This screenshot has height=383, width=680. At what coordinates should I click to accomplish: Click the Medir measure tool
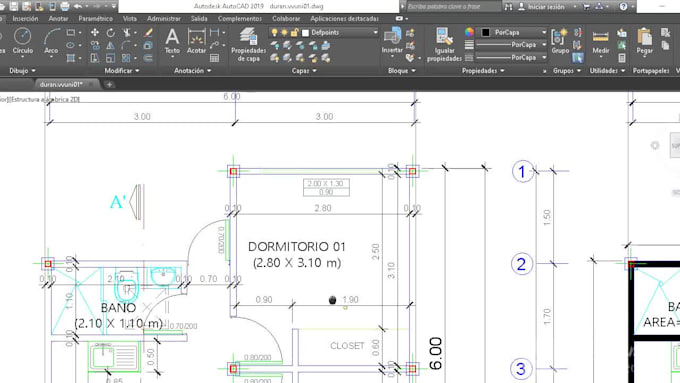click(x=601, y=42)
